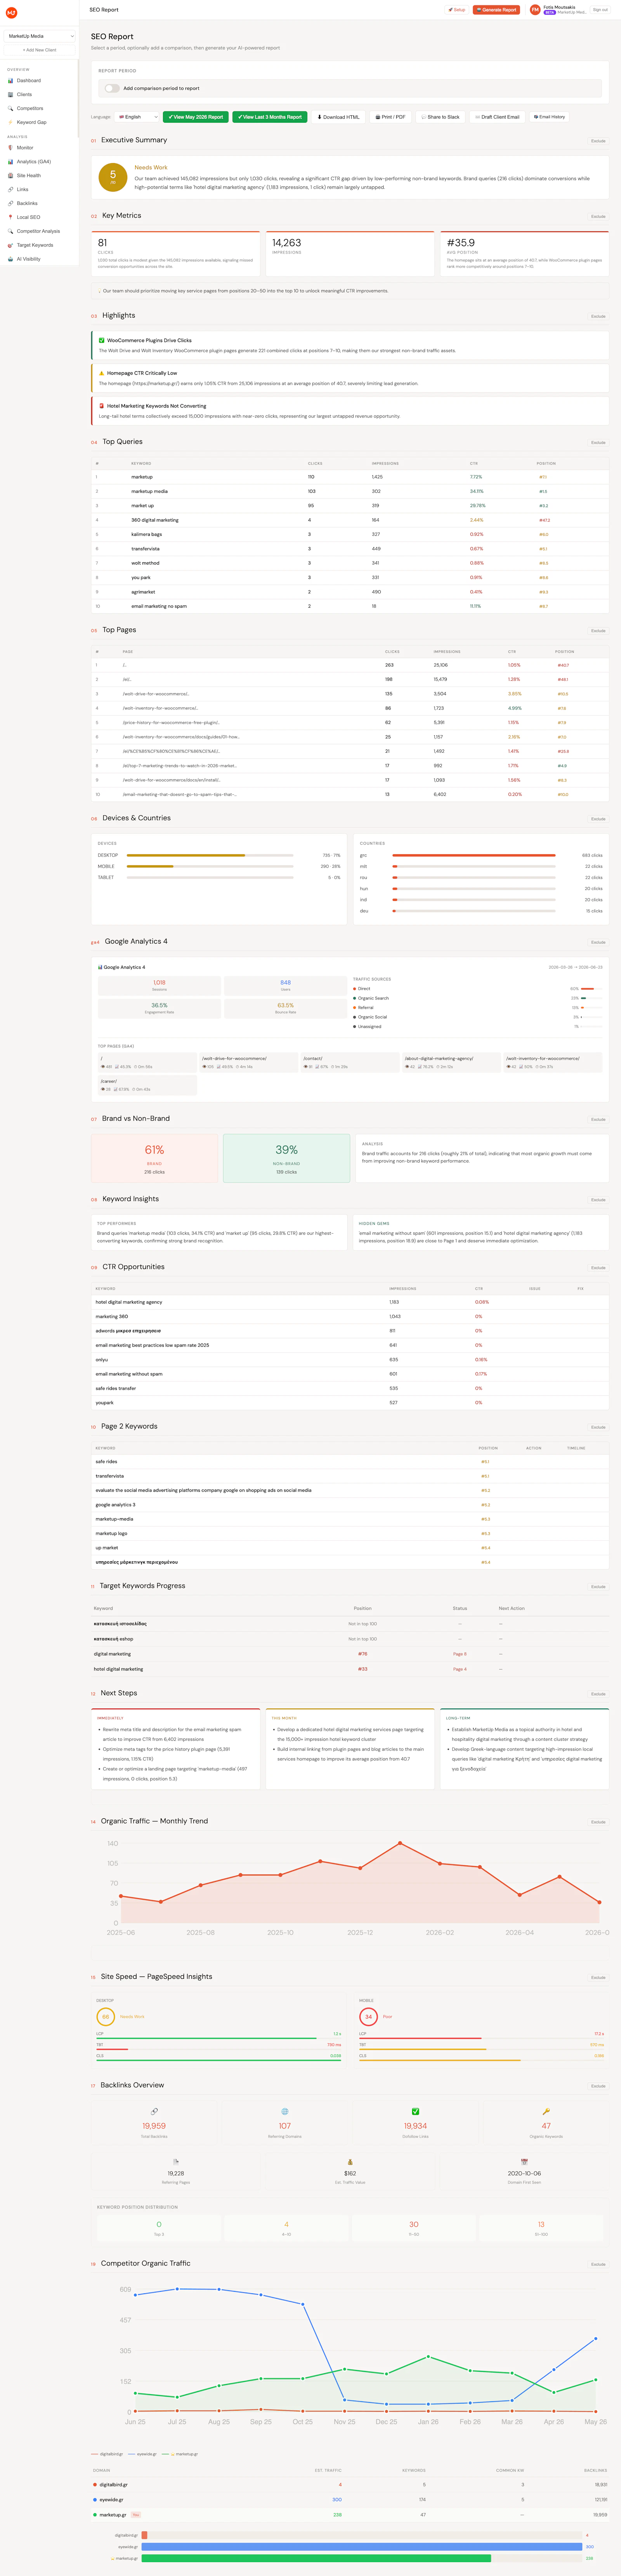Click View Last 3 Months Report
Screen dimensions: 621x2576
(270, 117)
